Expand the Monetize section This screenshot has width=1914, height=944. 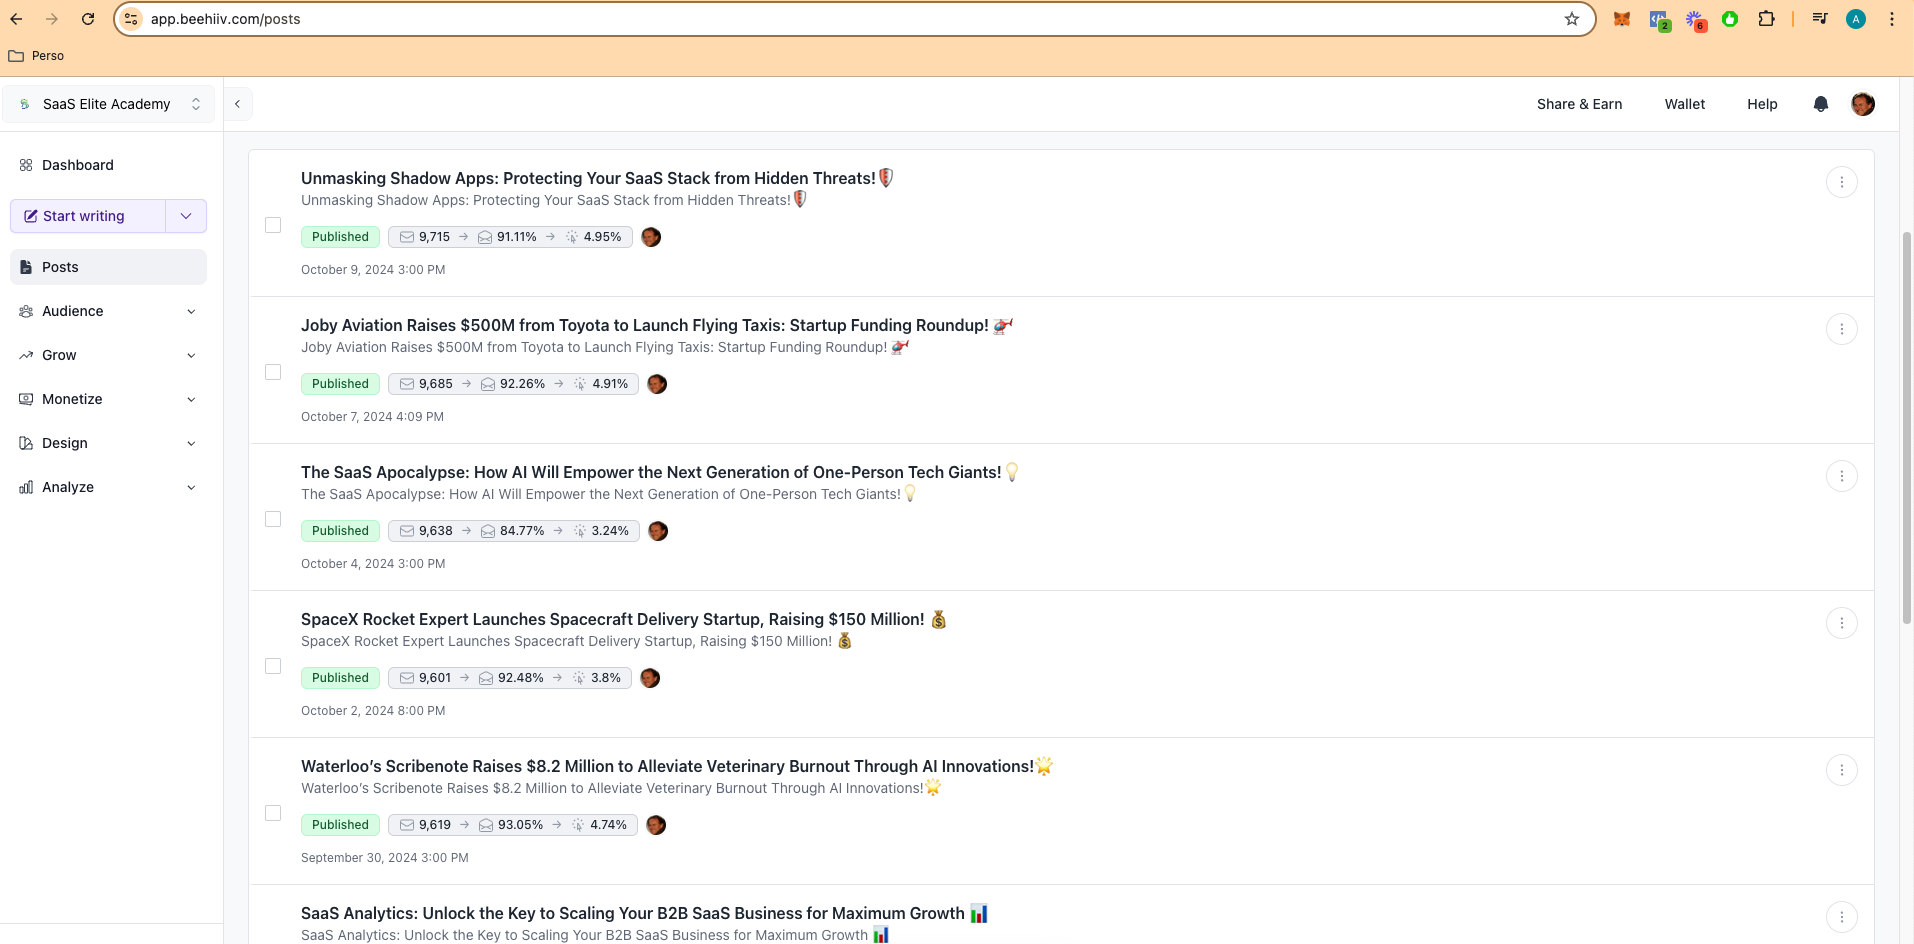108,399
